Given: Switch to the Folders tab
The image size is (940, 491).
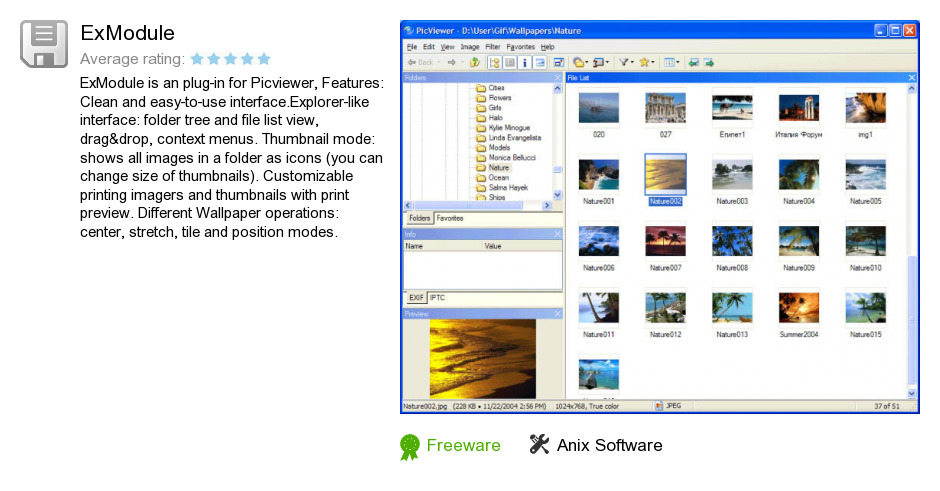Looking at the screenshot, I should 419,218.
